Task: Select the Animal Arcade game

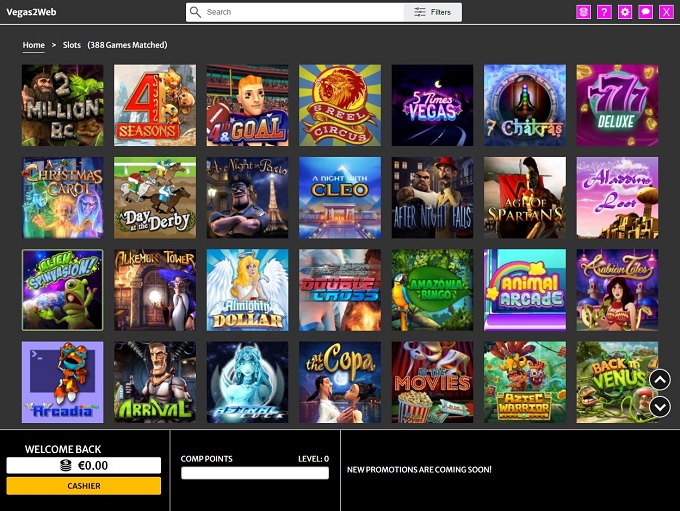Action: tap(525, 290)
